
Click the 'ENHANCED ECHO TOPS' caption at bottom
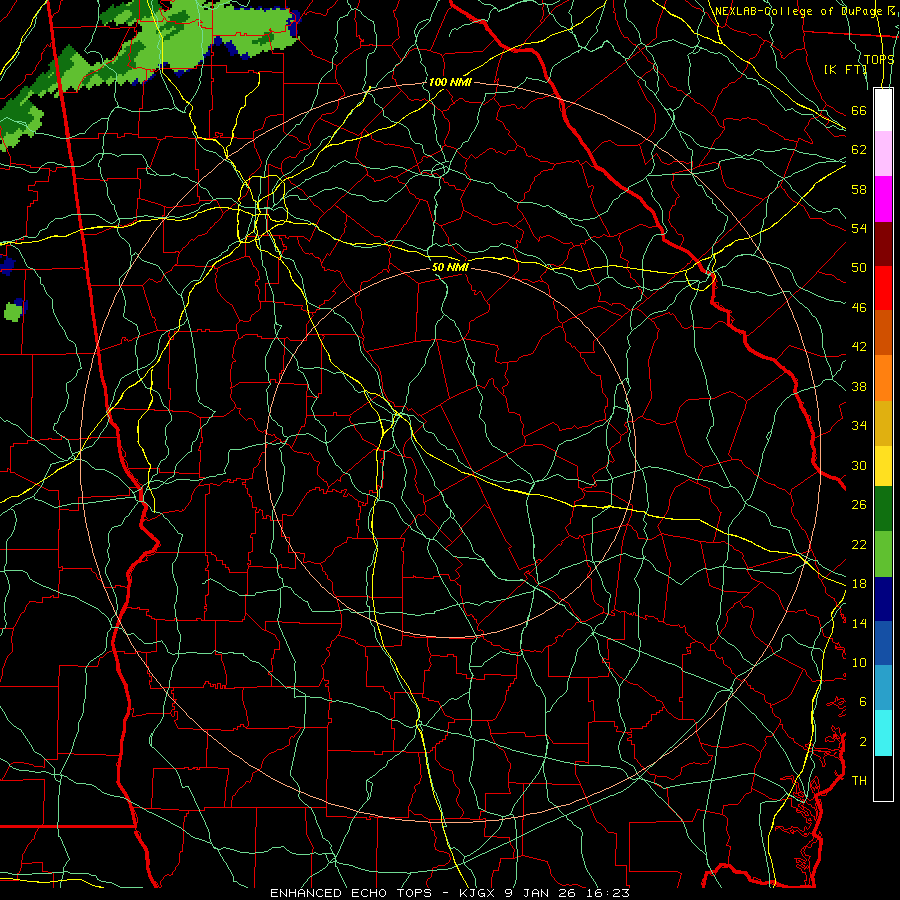[353, 893]
